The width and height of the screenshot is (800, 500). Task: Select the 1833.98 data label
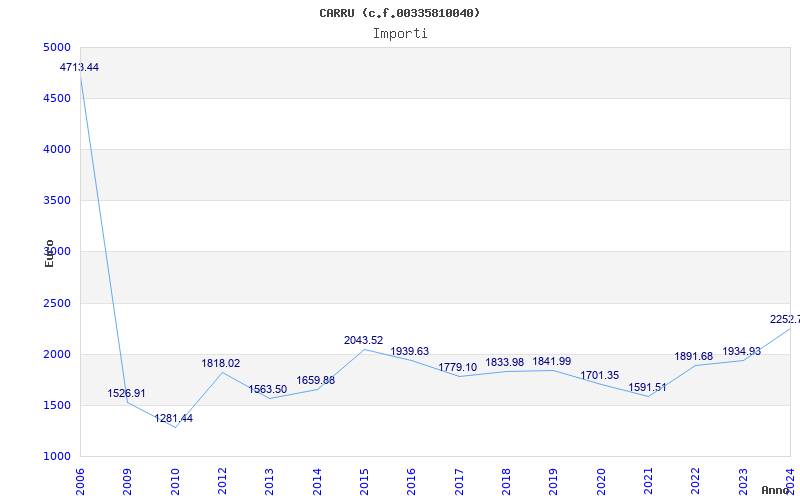pyautogui.click(x=505, y=362)
